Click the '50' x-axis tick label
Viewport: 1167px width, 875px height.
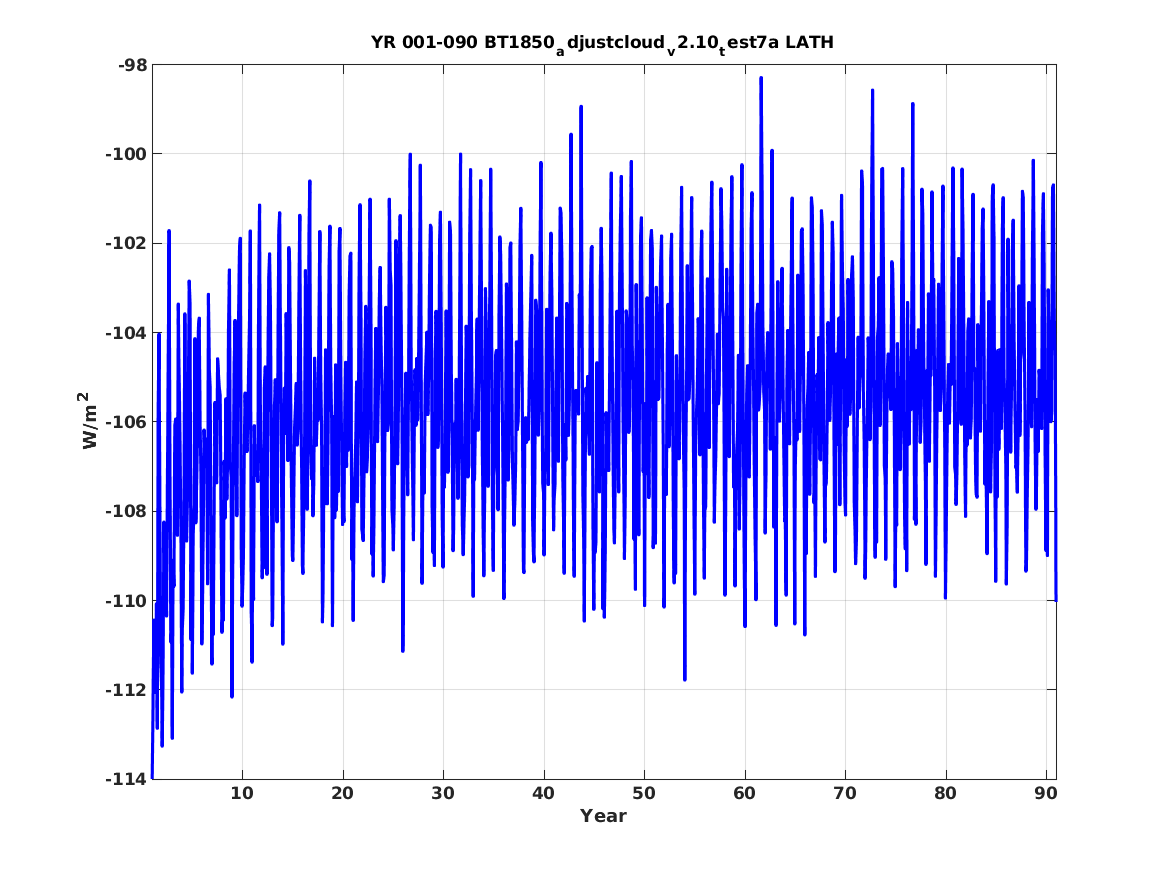(644, 794)
